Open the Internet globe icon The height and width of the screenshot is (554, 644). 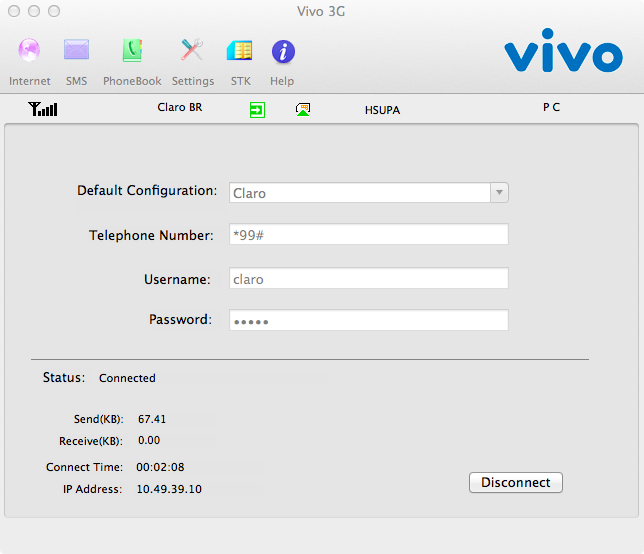click(x=29, y=51)
